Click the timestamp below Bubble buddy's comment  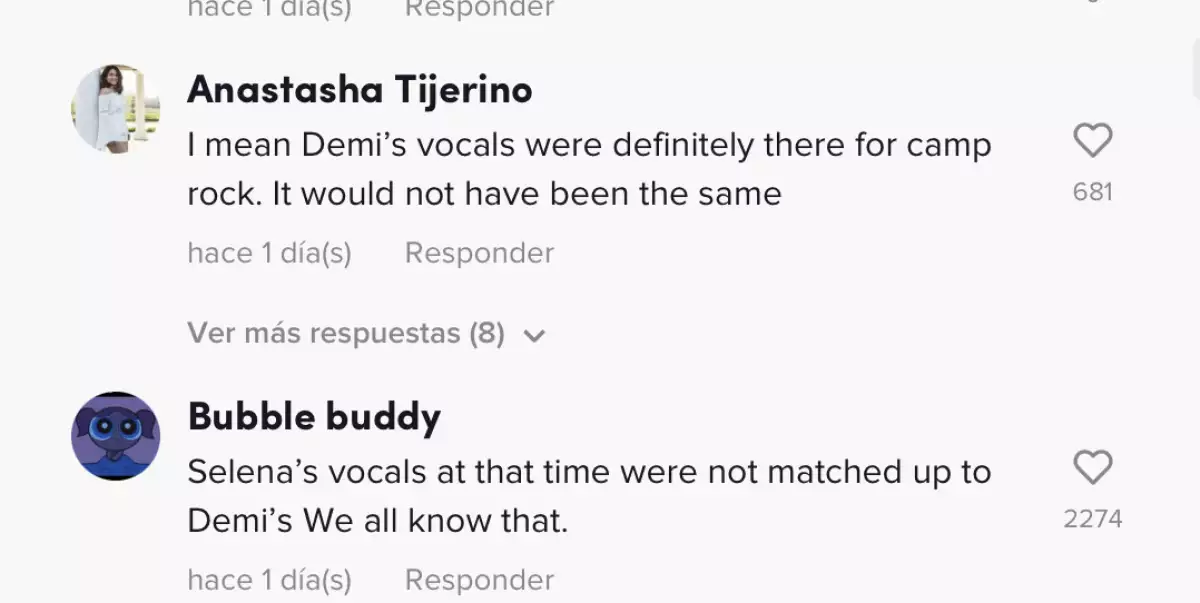point(269,580)
